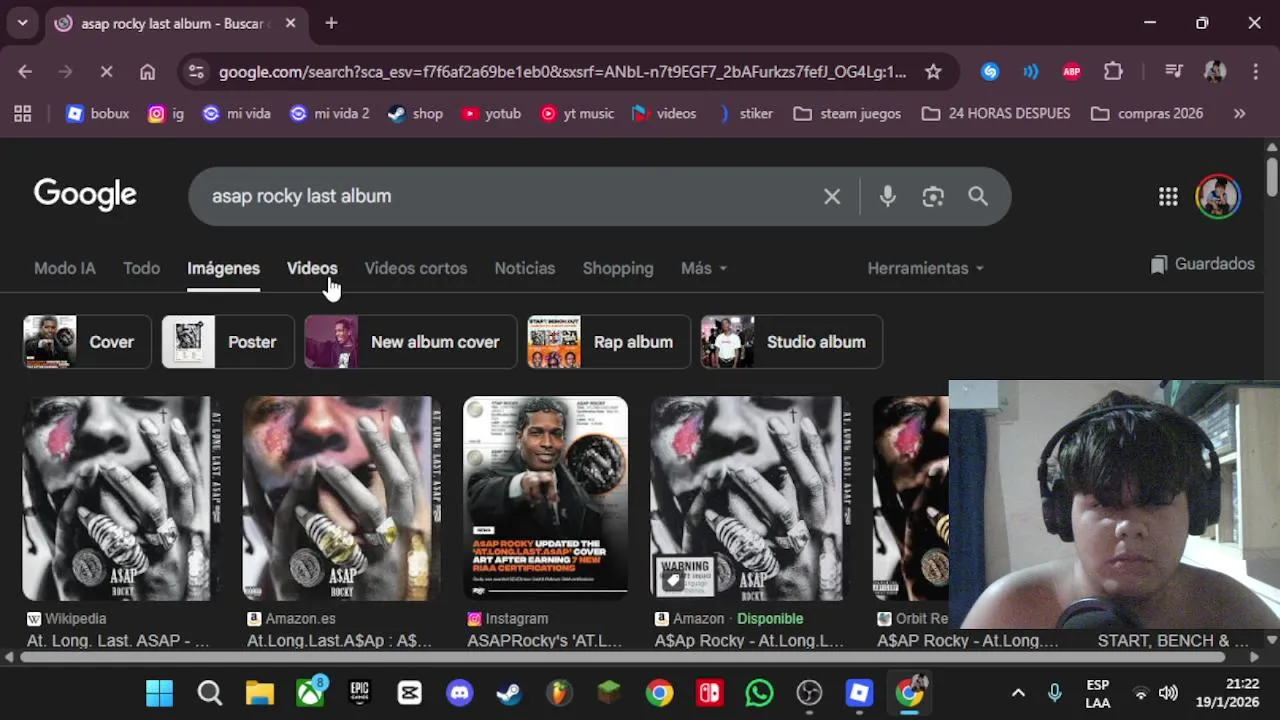Filter images by the Poster chip
This screenshot has height=720, width=1280.
point(228,342)
